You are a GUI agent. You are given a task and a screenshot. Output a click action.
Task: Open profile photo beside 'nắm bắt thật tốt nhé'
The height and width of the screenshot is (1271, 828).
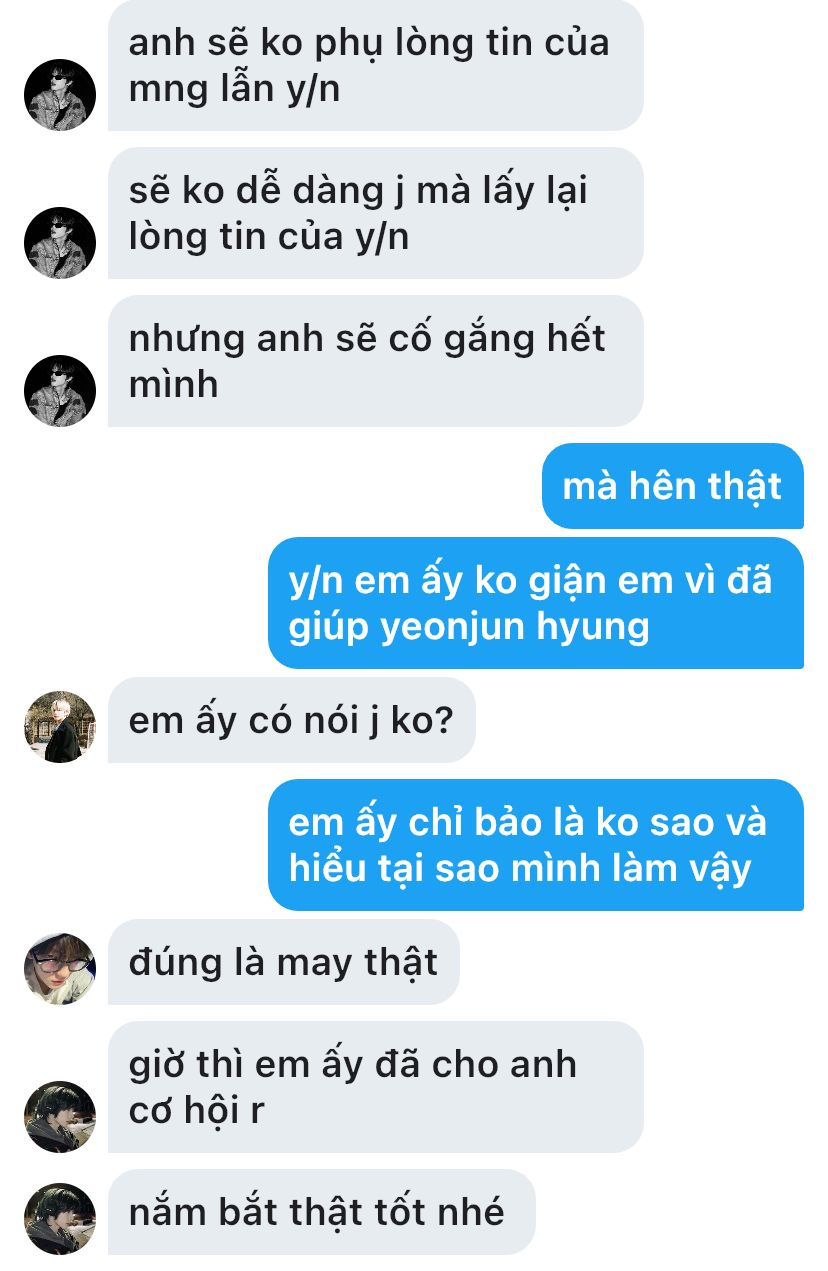(60, 1219)
